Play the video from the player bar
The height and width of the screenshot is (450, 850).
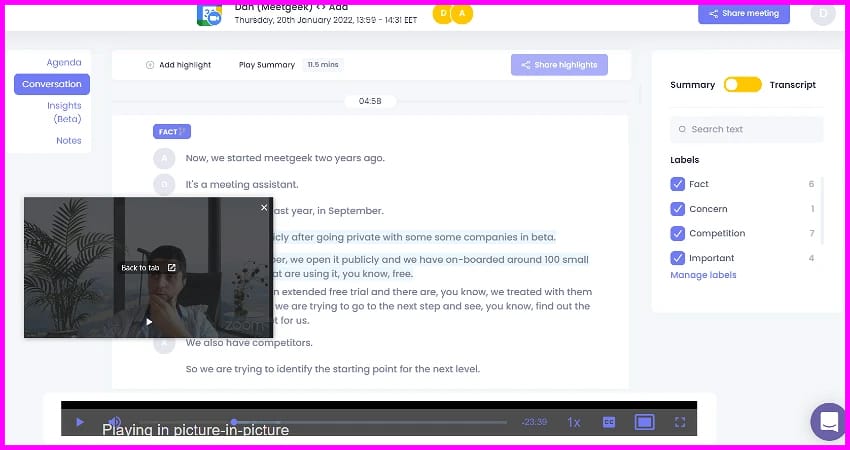coord(80,422)
